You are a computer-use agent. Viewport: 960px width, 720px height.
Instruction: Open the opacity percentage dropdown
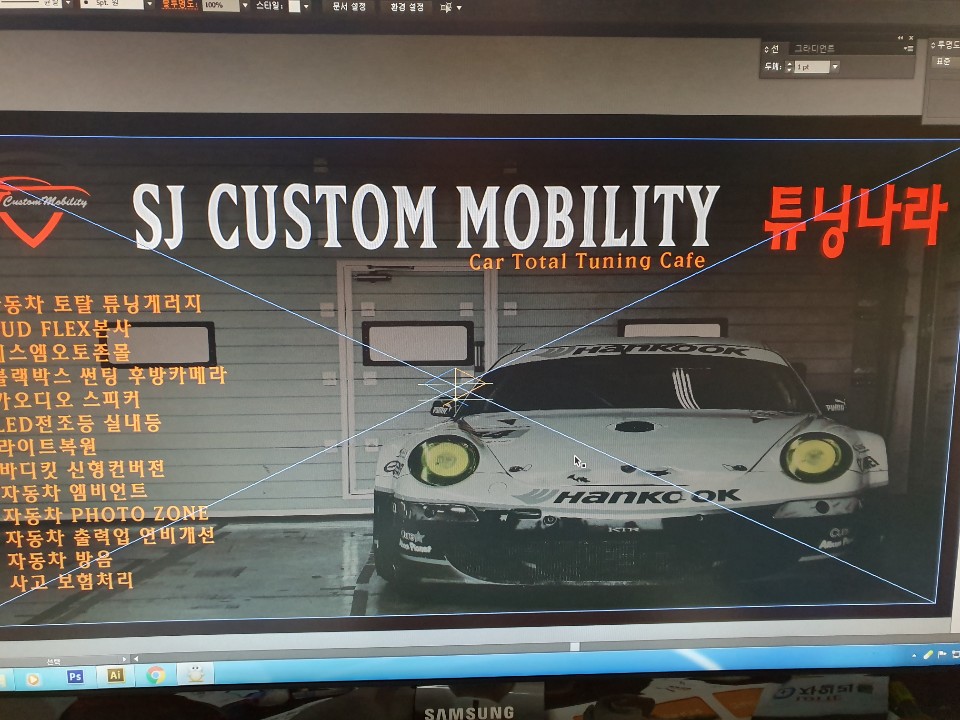[x=245, y=6]
